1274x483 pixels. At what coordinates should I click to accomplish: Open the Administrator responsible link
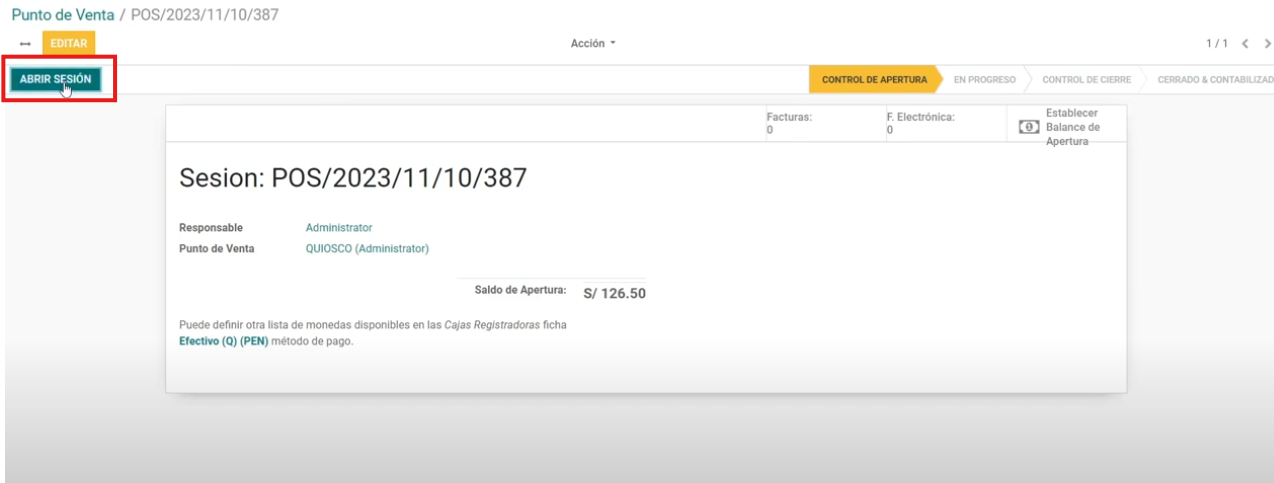tap(339, 228)
